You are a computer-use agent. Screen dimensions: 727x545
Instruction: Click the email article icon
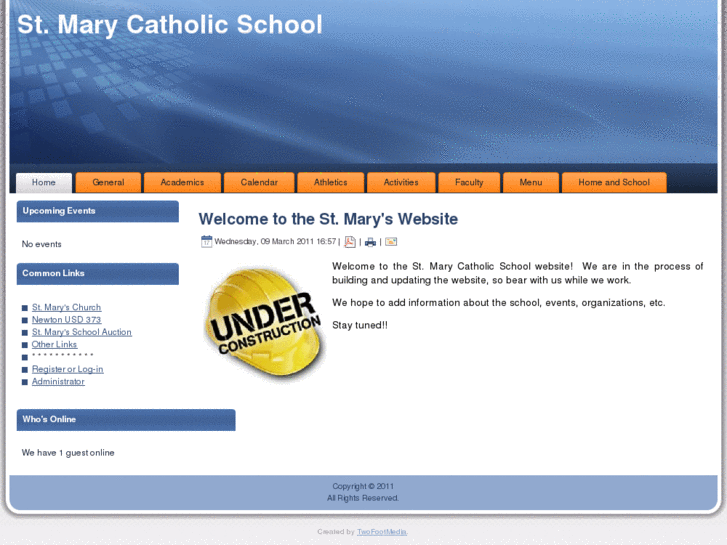pyautogui.click(x=391, y=242)
